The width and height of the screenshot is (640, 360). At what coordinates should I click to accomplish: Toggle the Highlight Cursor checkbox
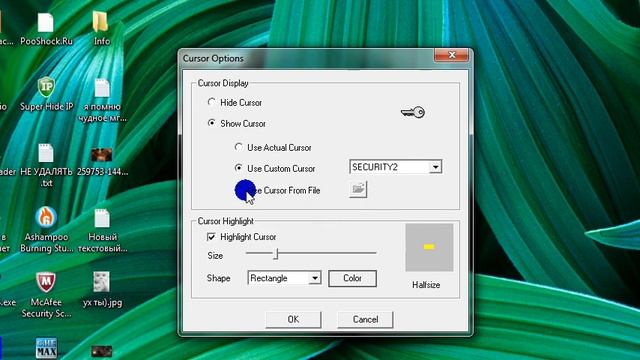(211, 237)
